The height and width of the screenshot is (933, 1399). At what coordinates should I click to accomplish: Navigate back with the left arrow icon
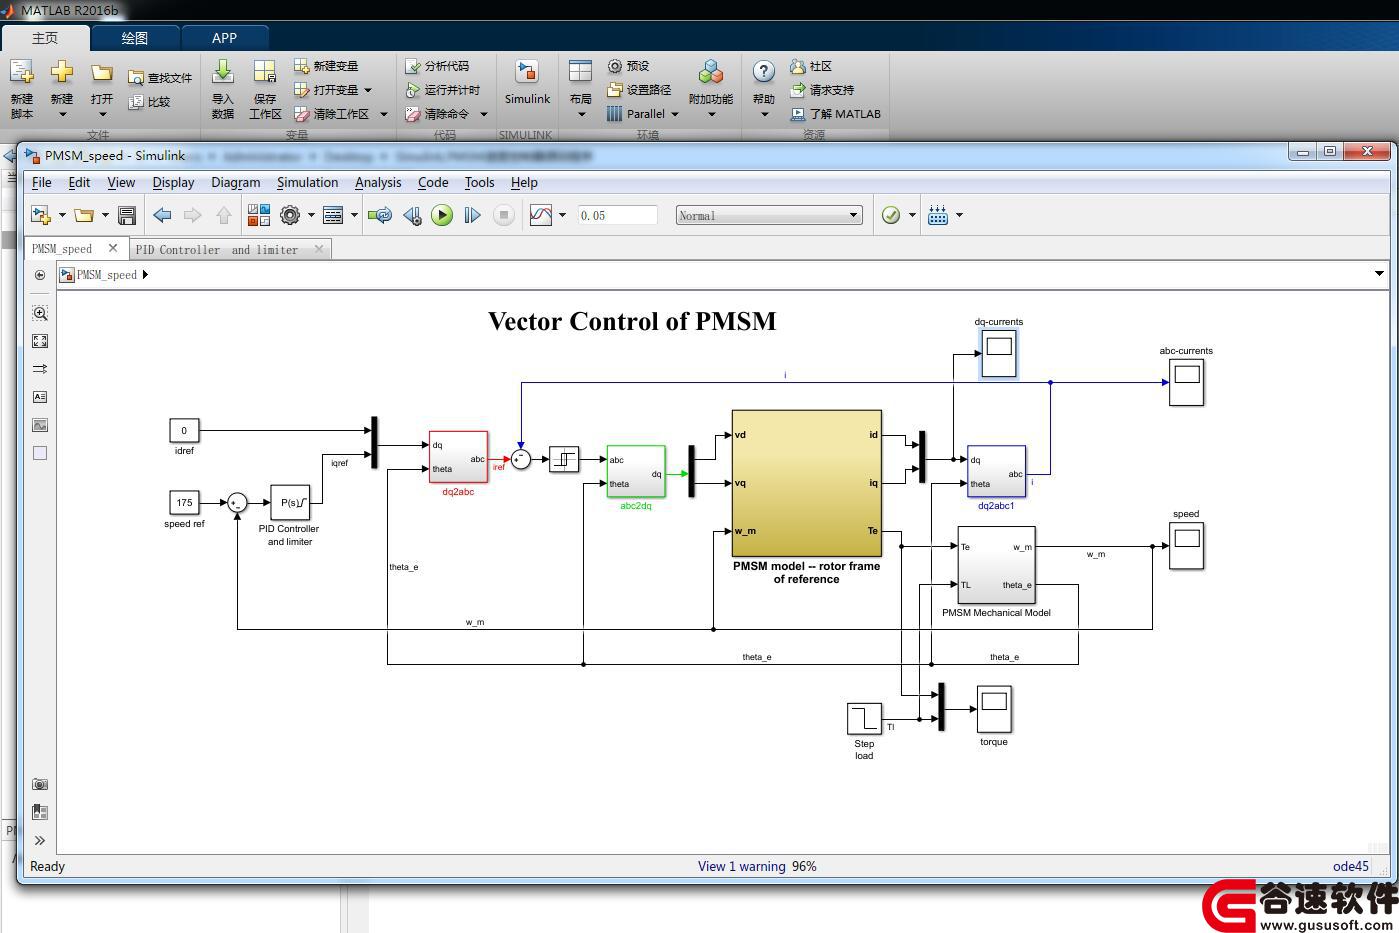coord(162,215)
